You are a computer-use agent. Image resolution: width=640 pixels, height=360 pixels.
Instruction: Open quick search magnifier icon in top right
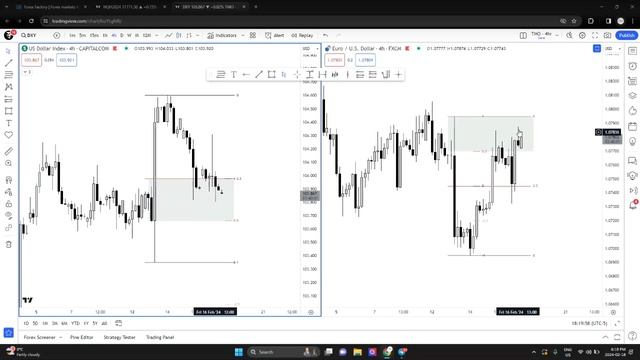(x=569, y=36)
